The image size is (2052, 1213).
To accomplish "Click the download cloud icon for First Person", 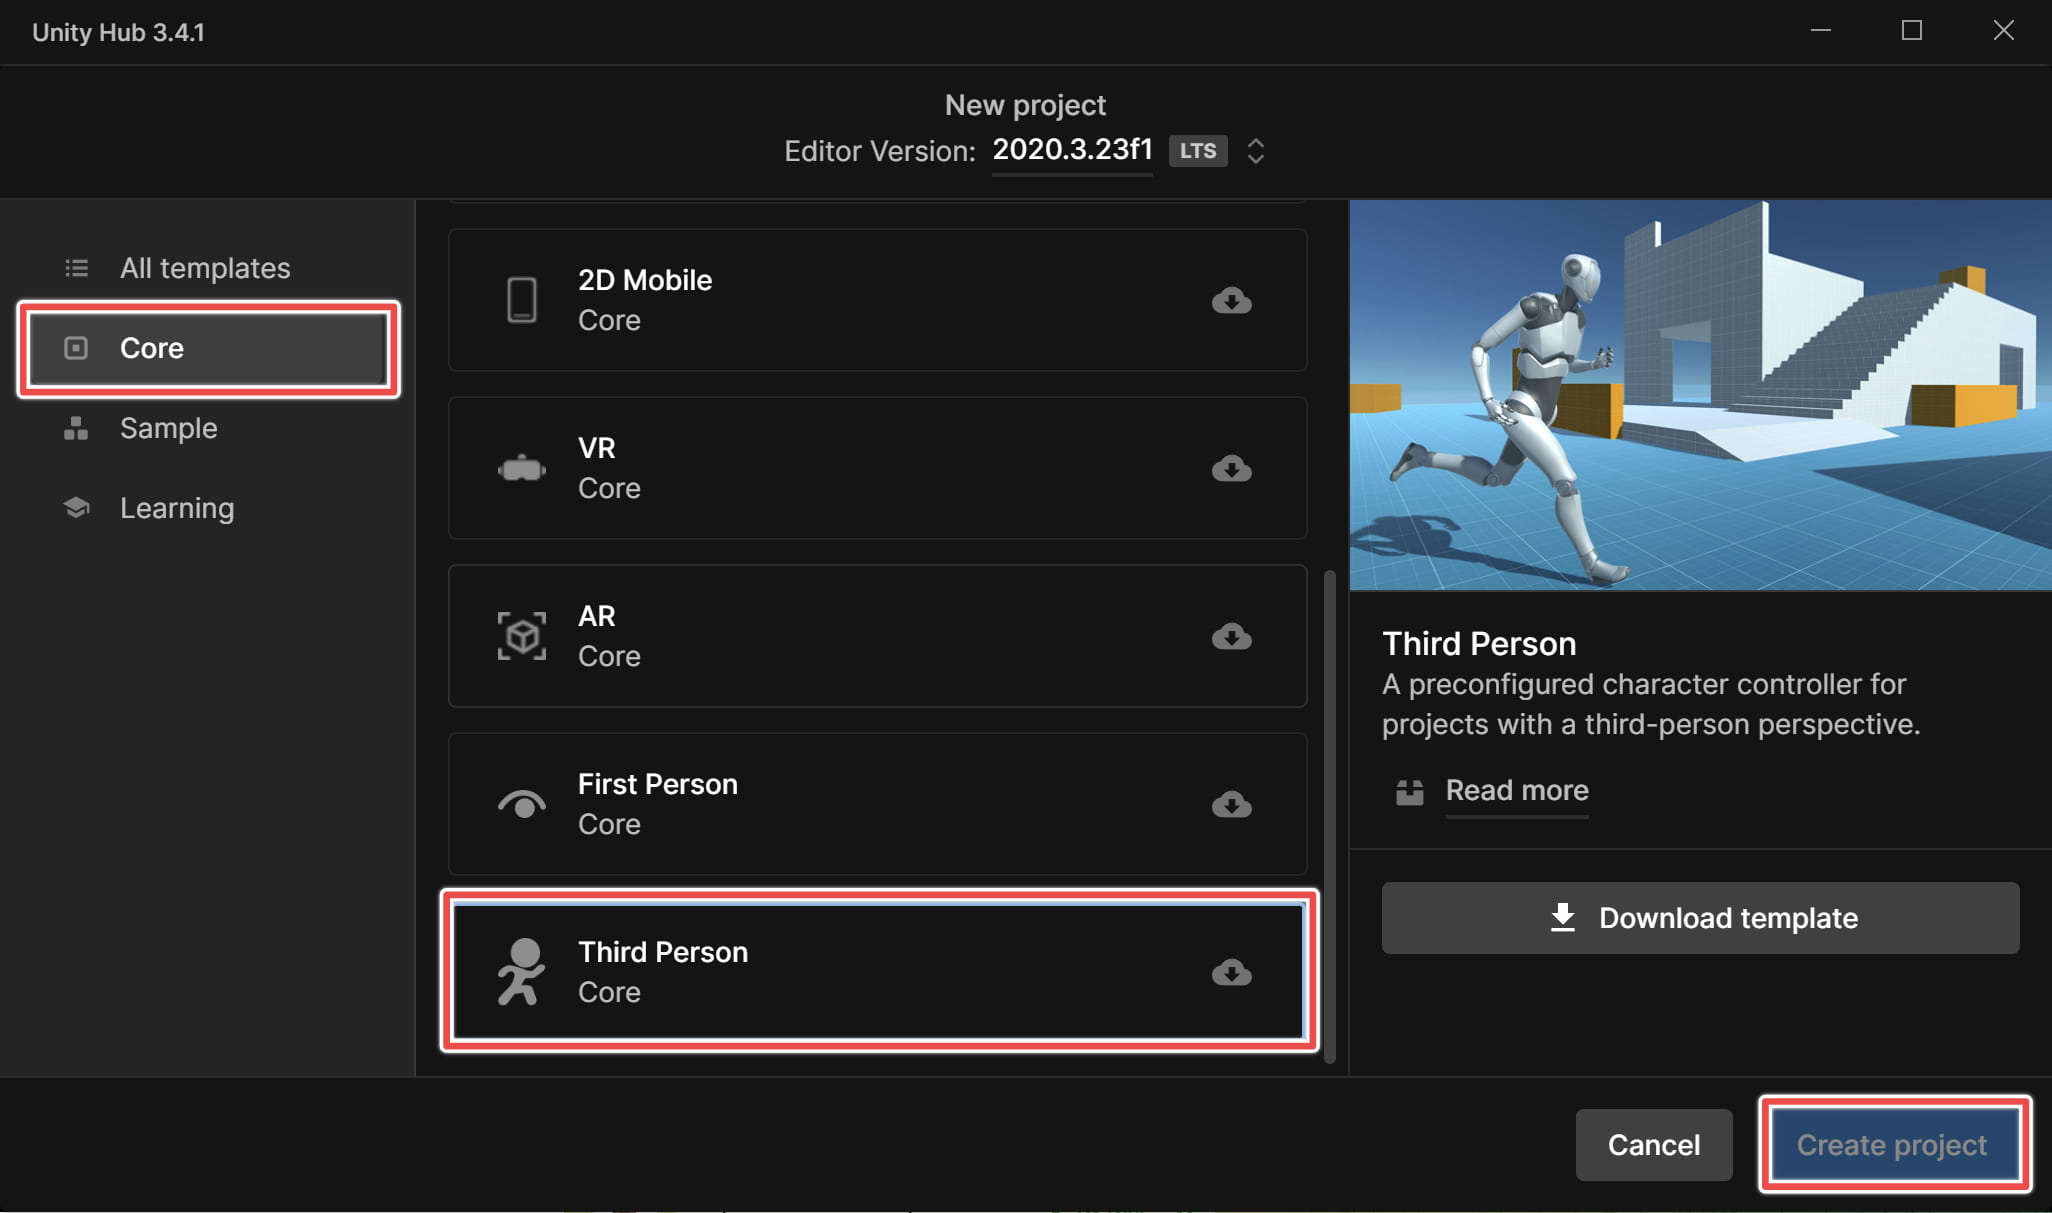I will [1231, 804].
